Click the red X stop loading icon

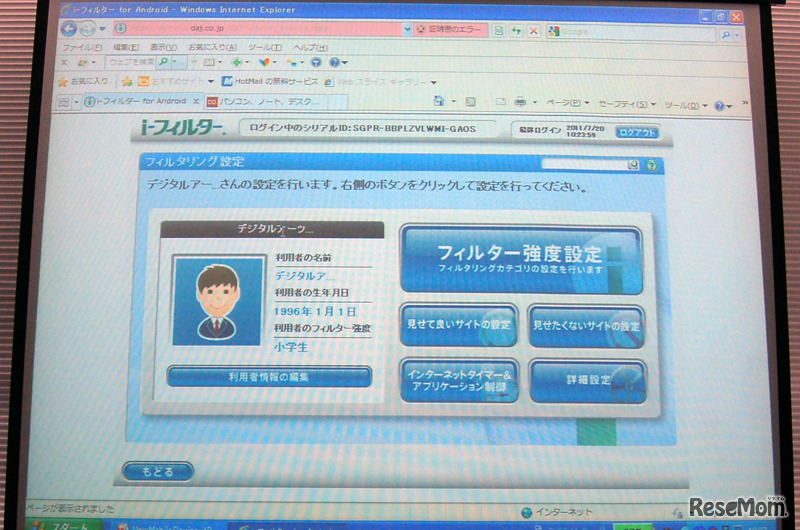533,31
